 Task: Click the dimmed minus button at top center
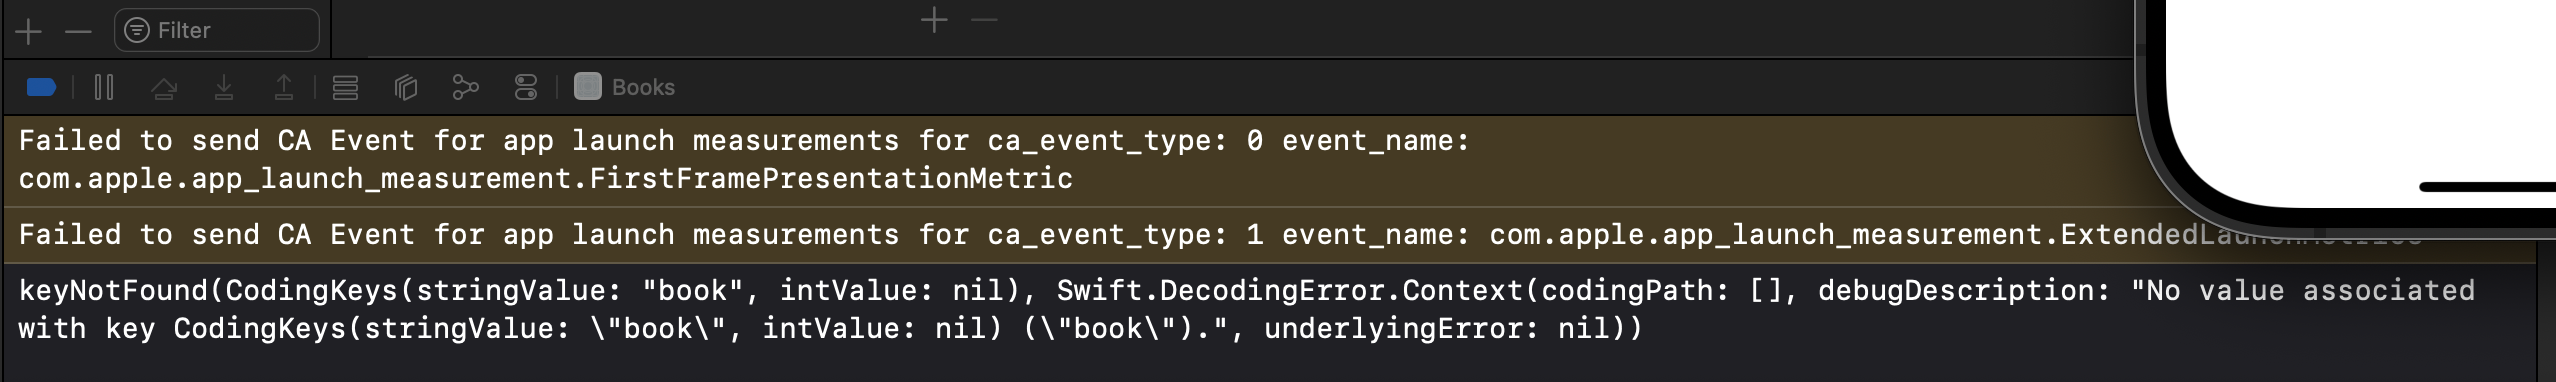[985, 20]
